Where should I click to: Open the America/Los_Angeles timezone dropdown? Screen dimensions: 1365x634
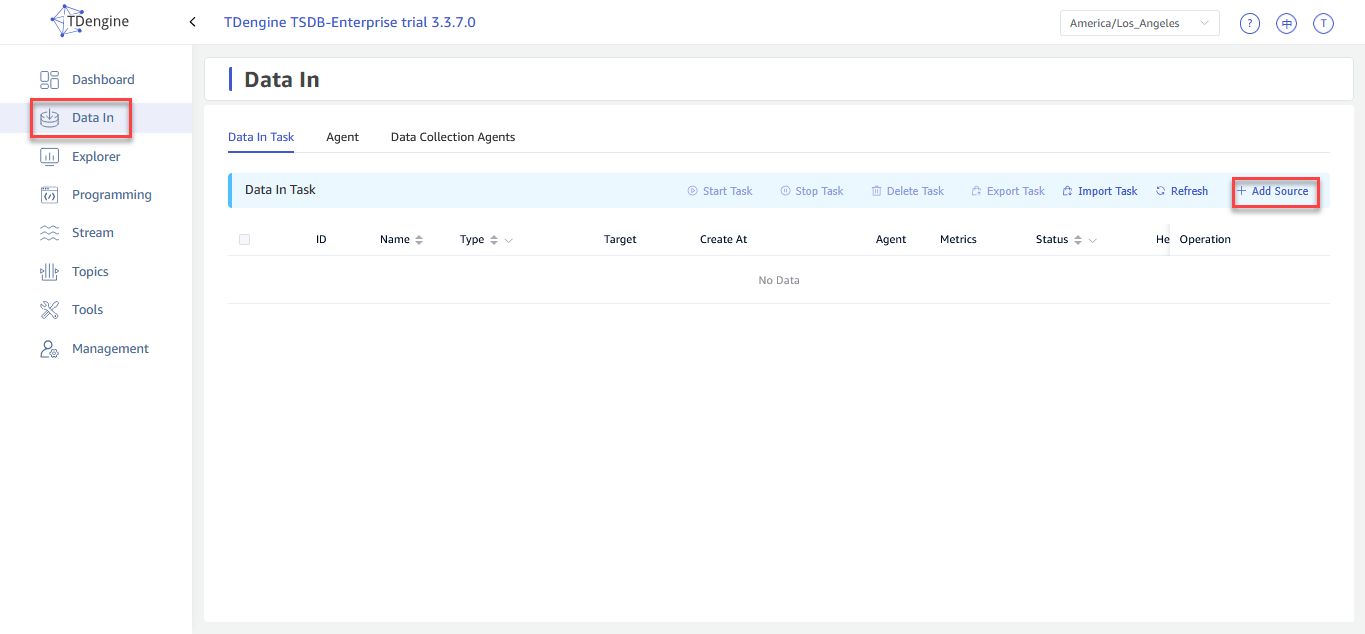[1139, 23]
